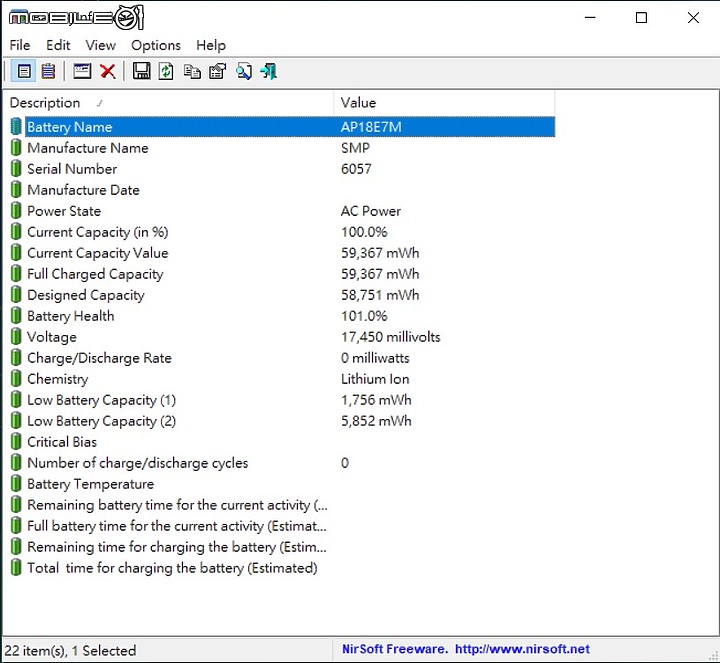Image resolution: width=720 pixels, height=663 pixels.
Task: Click battery icon beside Battery Health
Action: 16,316
